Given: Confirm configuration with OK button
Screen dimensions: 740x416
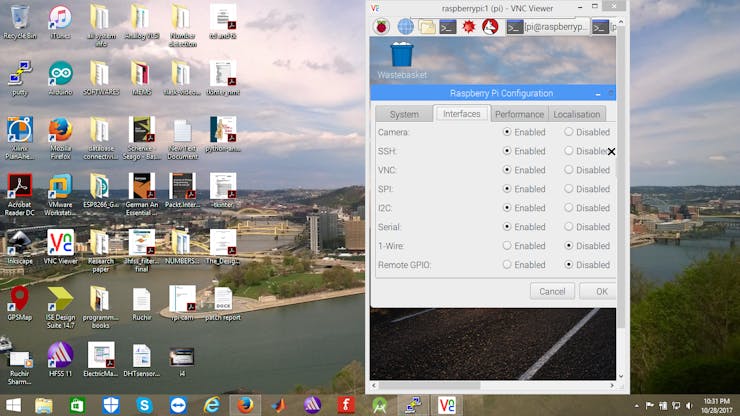Looking at the screenshot, I should (x=598, y=291).
